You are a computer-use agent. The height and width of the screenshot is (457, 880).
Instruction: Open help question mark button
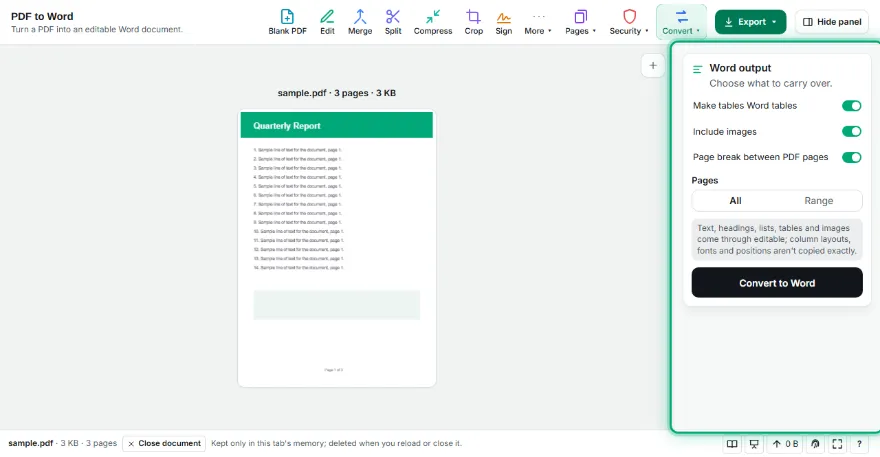(x=859, y=444)
